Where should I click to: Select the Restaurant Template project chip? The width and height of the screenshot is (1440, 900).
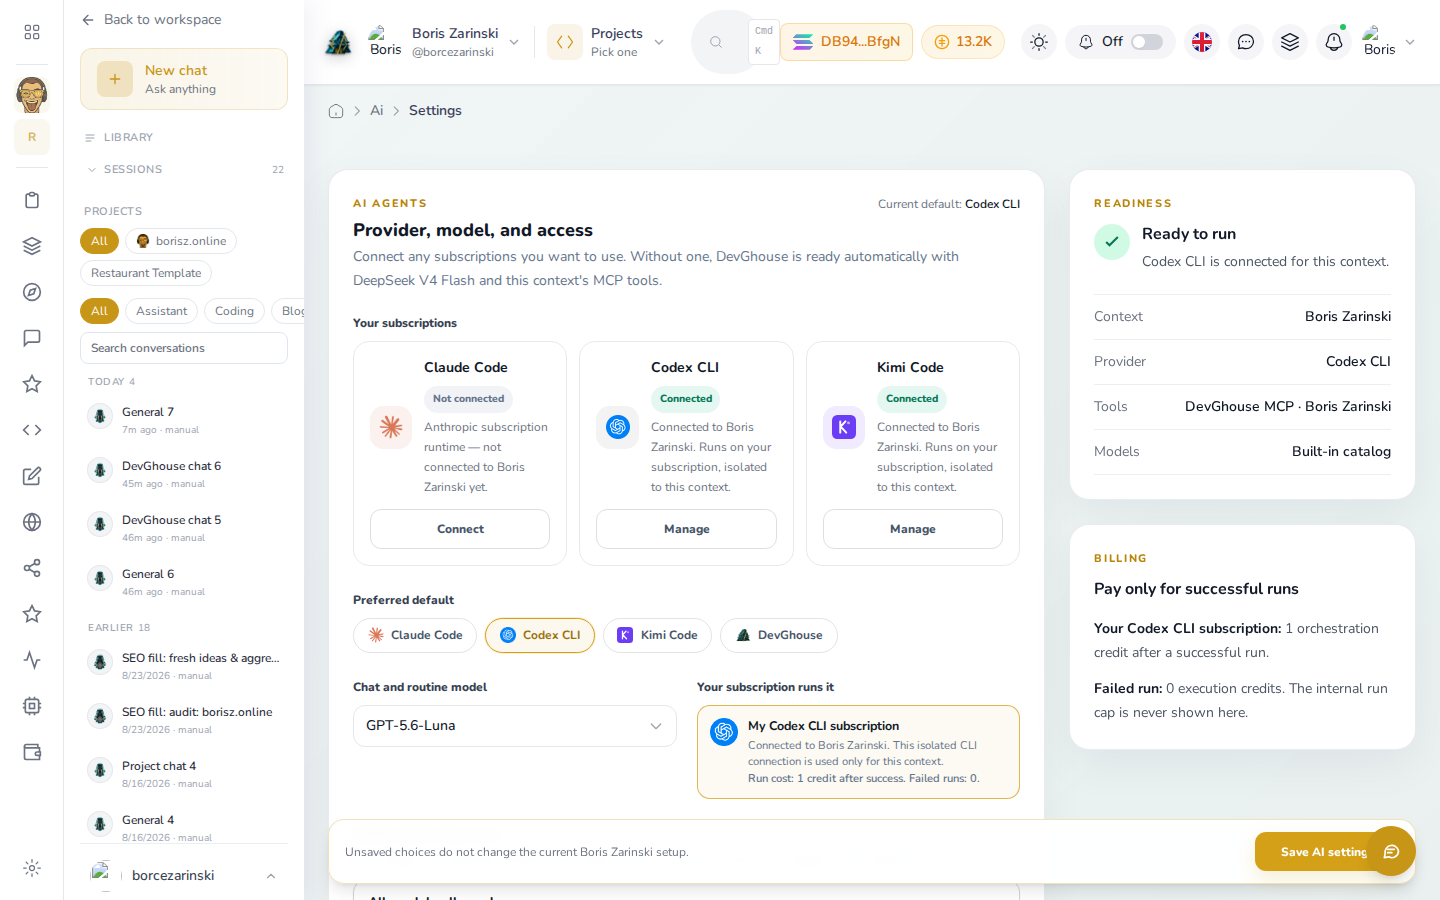(x=146, y=273)
